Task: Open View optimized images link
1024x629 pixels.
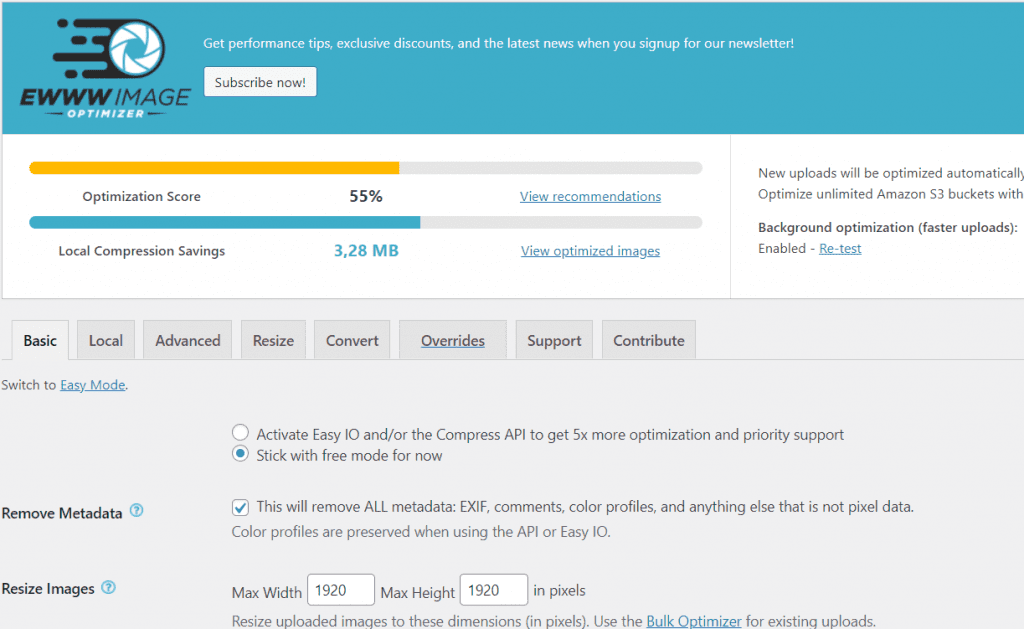Action: tap(590, 251)
